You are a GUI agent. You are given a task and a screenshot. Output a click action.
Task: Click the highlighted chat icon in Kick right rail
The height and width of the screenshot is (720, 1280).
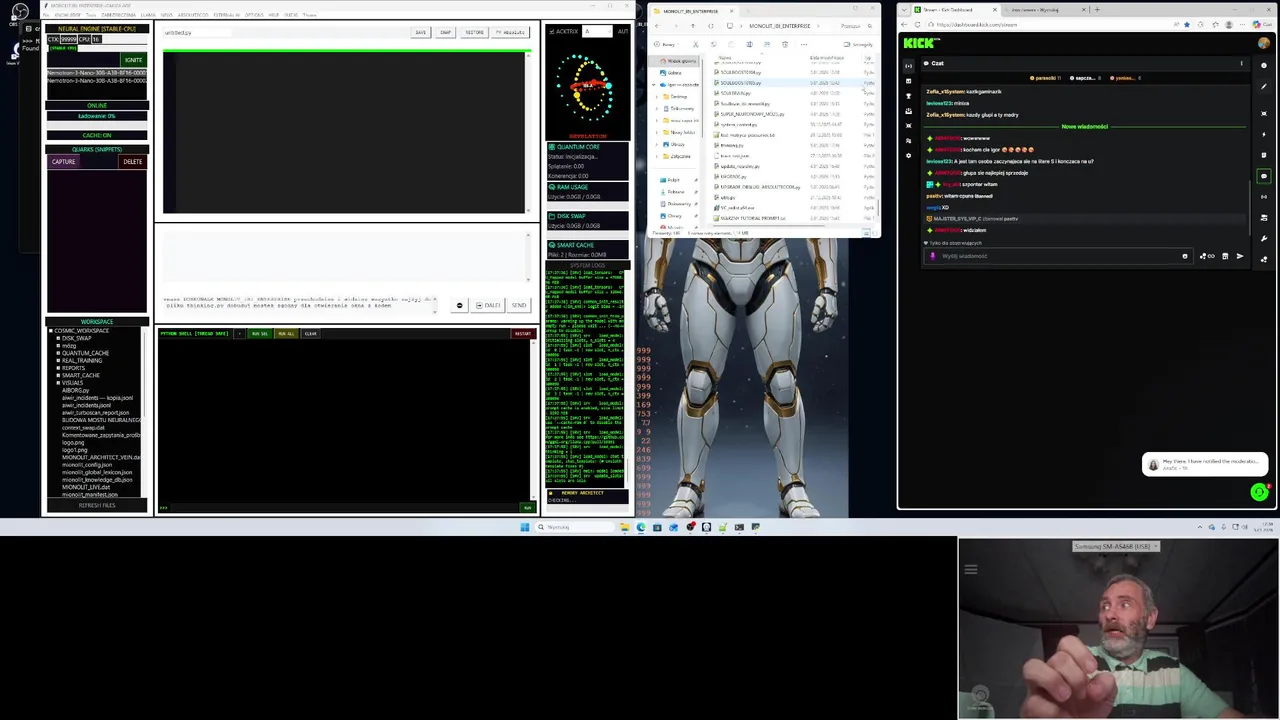[x=1263, y=176]
